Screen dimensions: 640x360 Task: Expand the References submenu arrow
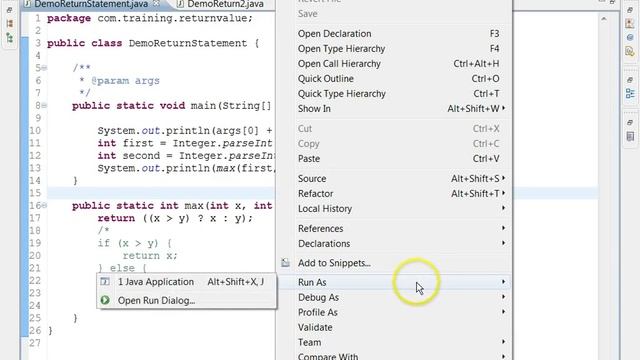[504, 228]
